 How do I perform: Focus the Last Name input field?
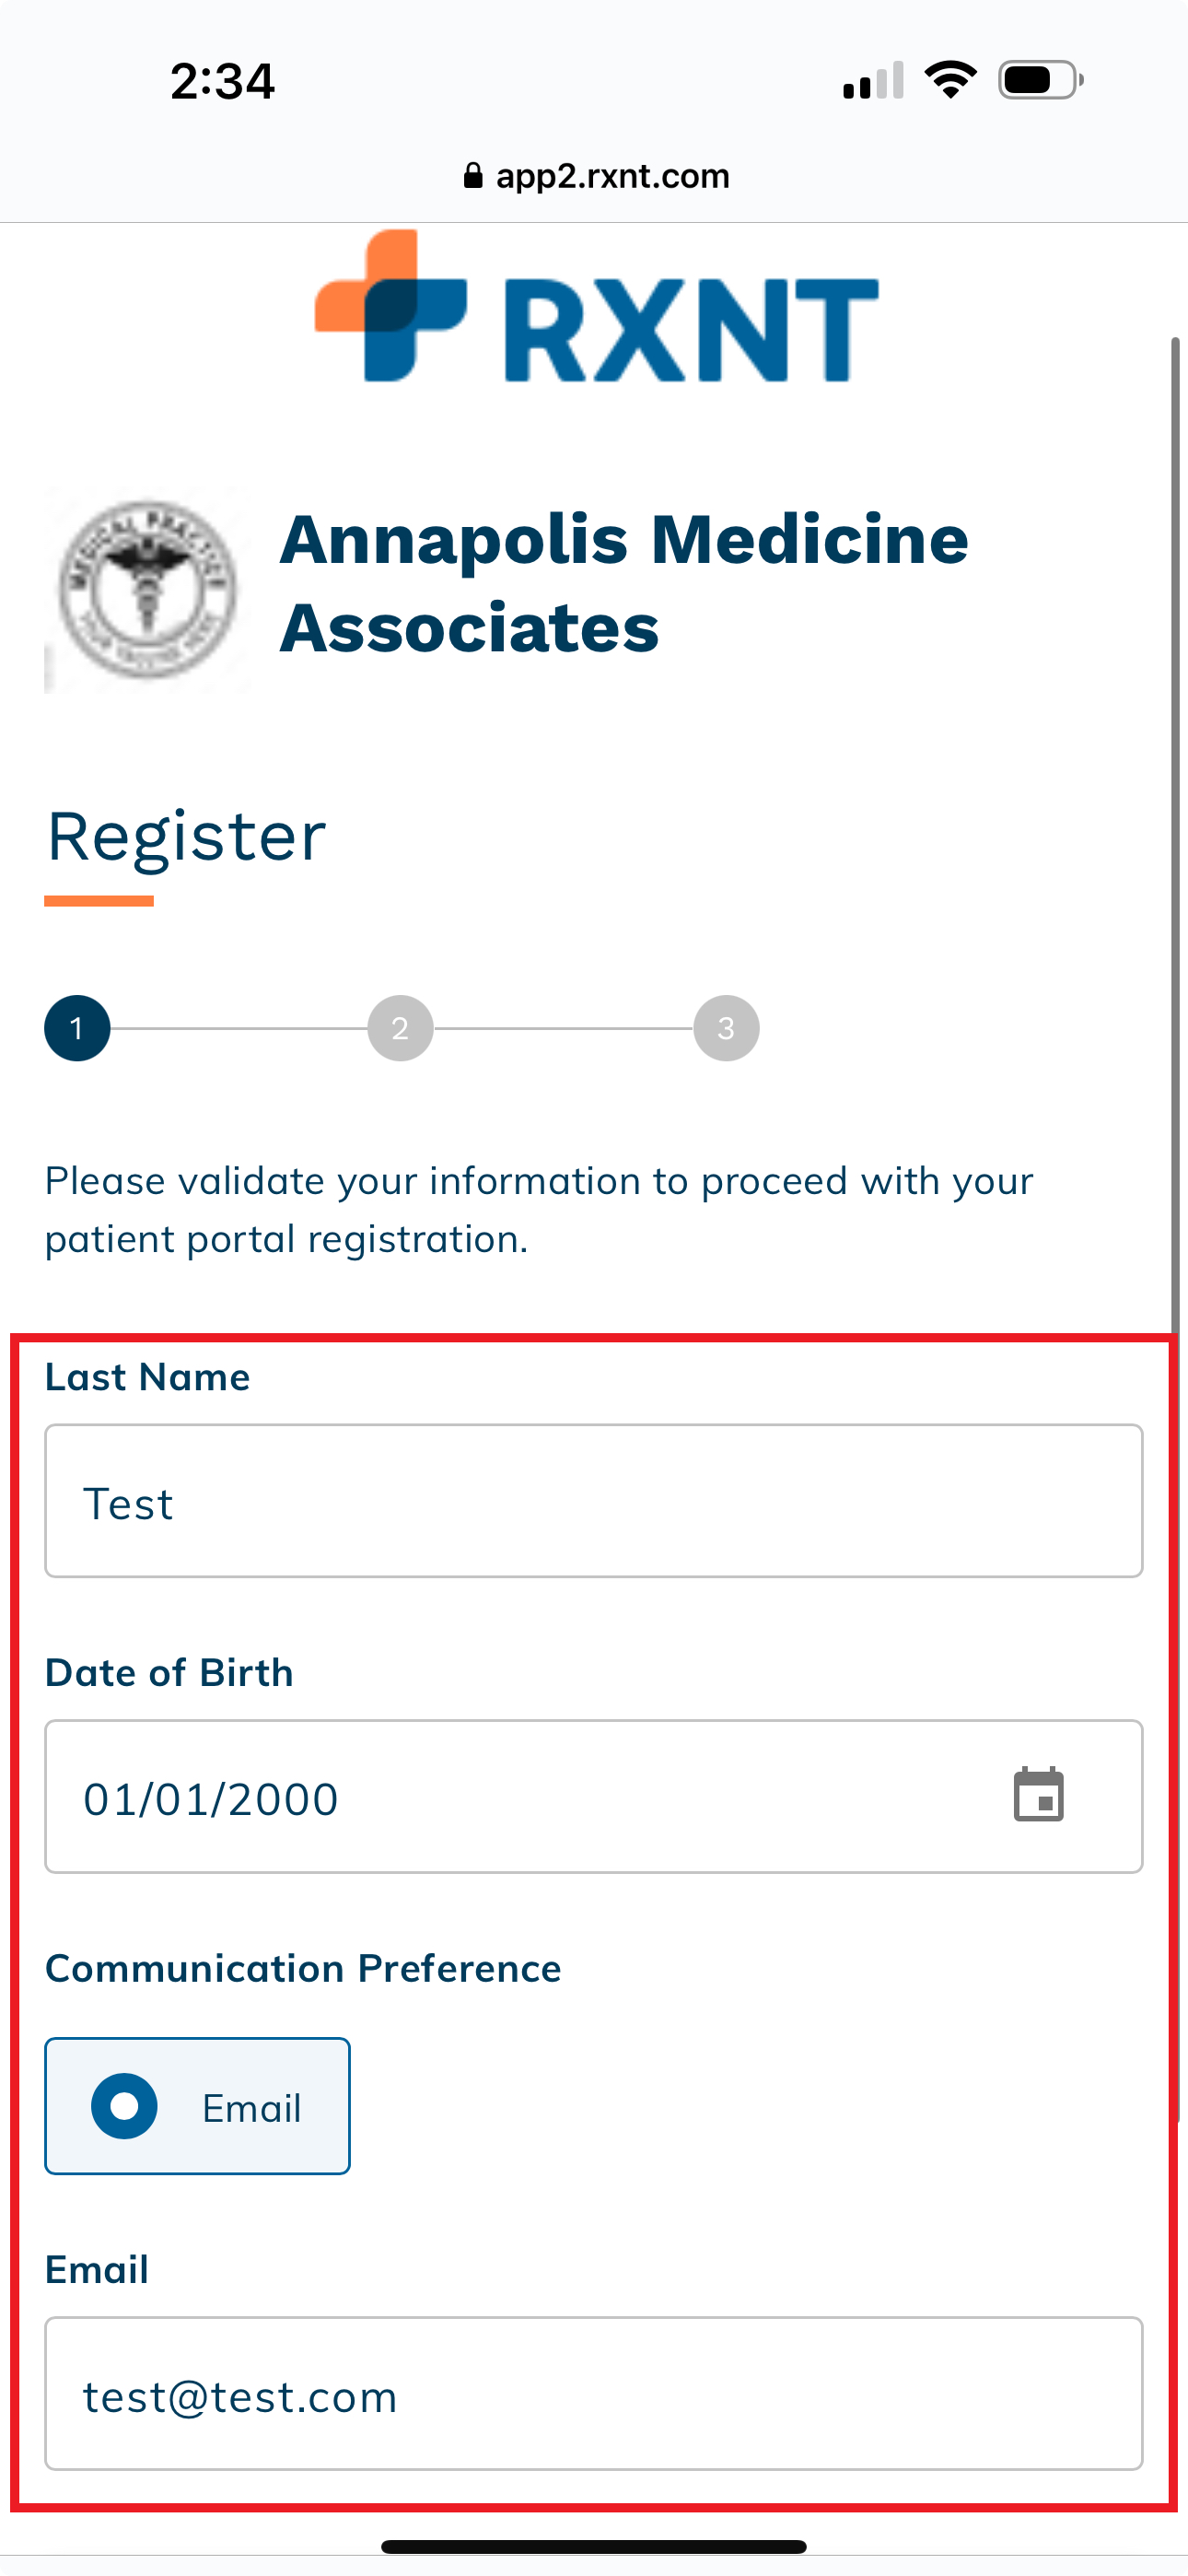click(594, 1502)
